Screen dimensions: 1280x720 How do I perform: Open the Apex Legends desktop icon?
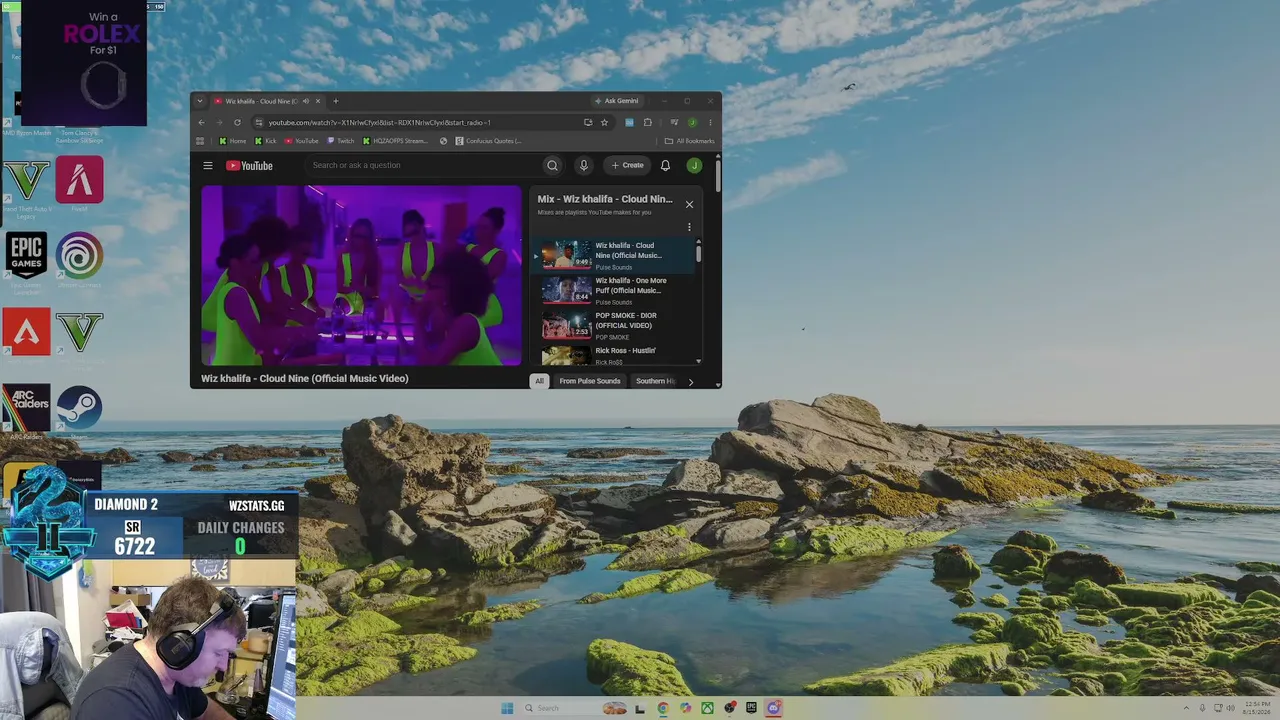tap(27, 332)
